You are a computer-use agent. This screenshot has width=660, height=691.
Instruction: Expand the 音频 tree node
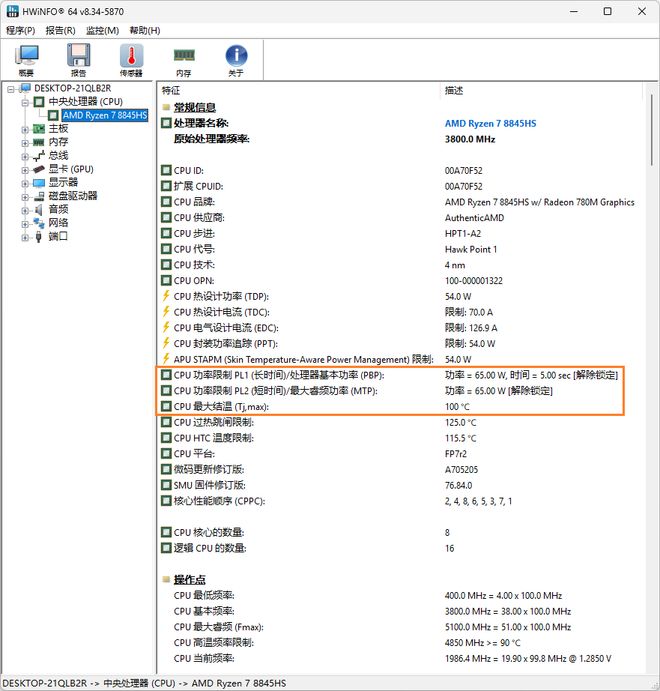point(25,211)
